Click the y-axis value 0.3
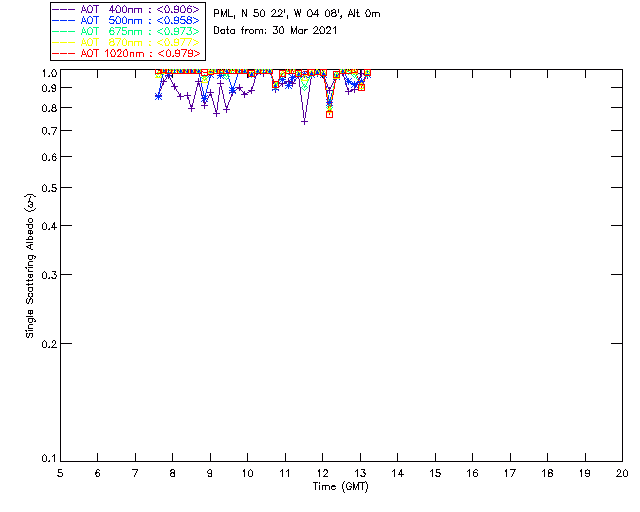Viewport: 640px width, 512px height. [49, 275]
